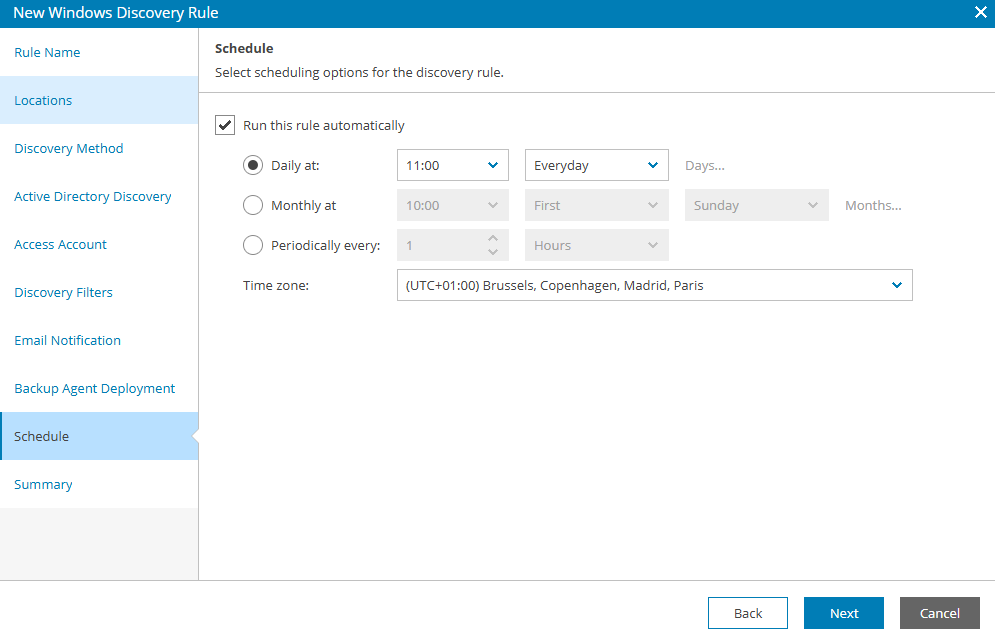995x641 pixels.
Task: Open the Time zone dropdown
Action: 654,286
